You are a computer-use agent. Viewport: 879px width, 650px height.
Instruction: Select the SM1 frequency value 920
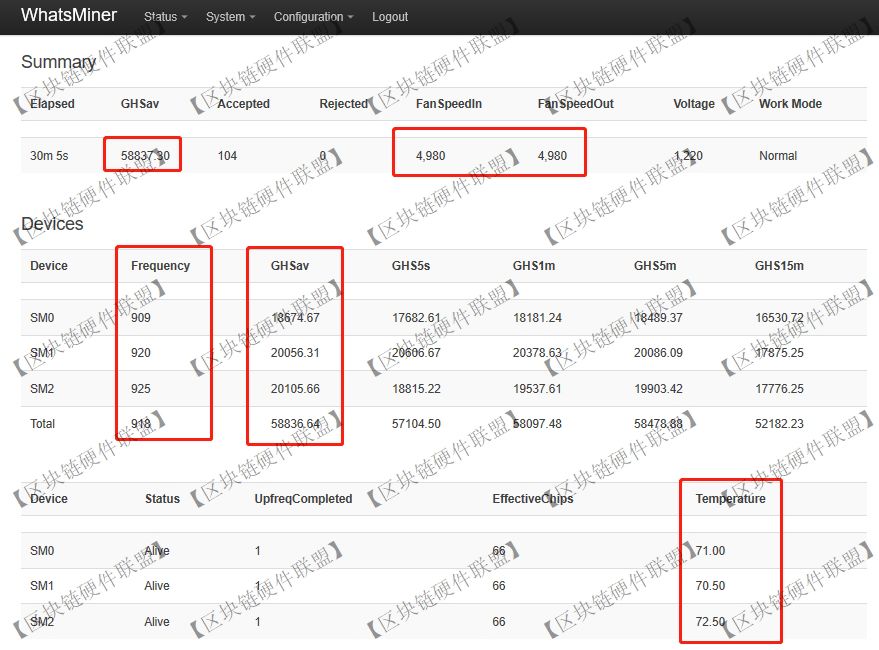[141, 353]
